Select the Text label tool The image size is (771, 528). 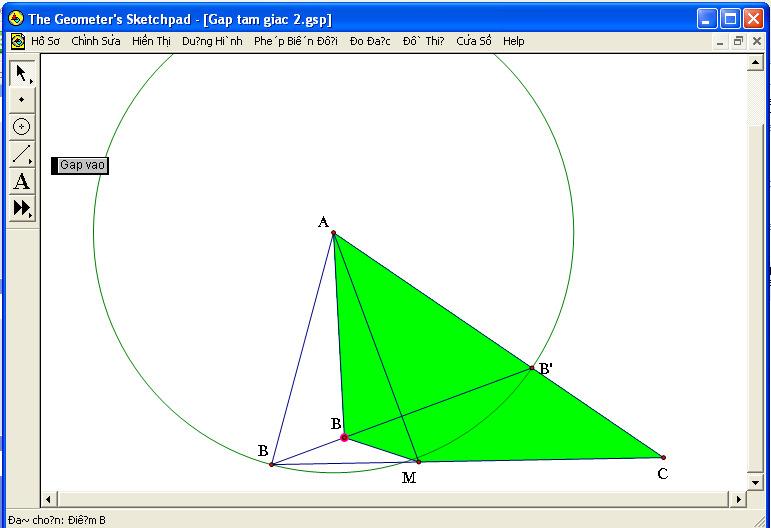tap(22, 181)
